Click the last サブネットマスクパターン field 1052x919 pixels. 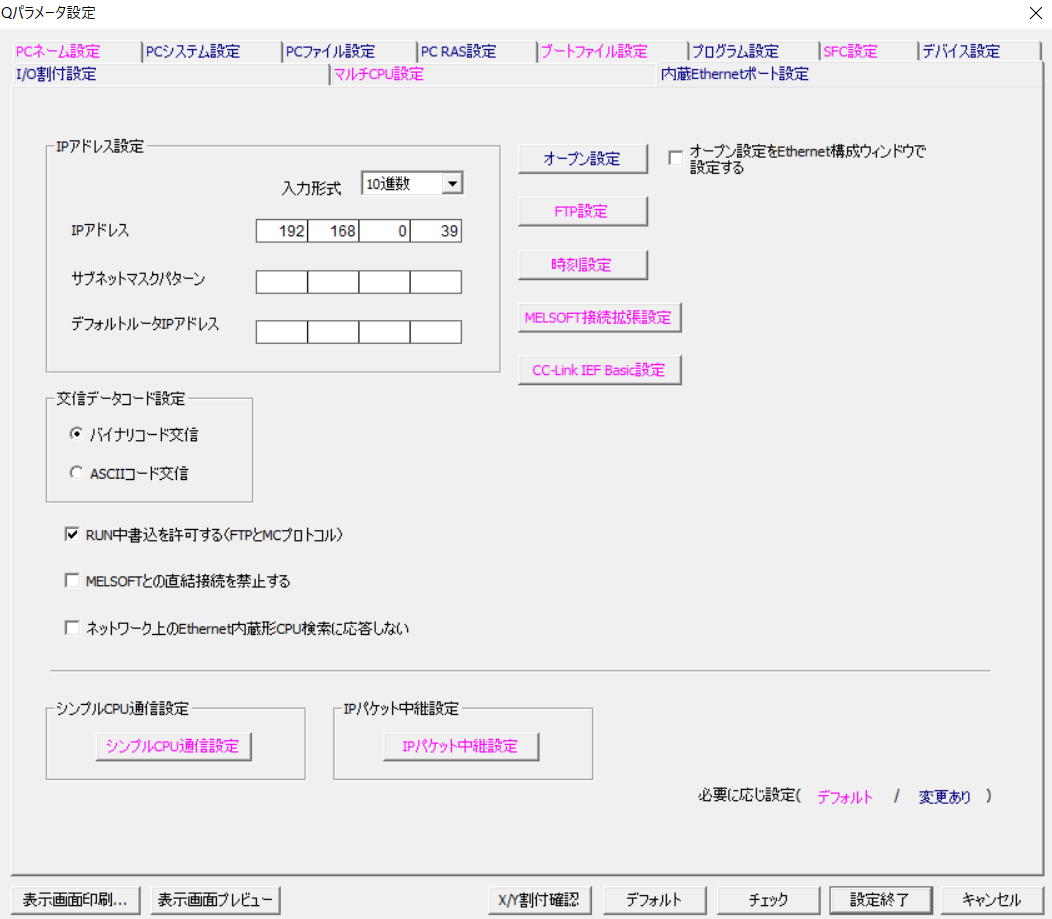[x=436, y=282]
